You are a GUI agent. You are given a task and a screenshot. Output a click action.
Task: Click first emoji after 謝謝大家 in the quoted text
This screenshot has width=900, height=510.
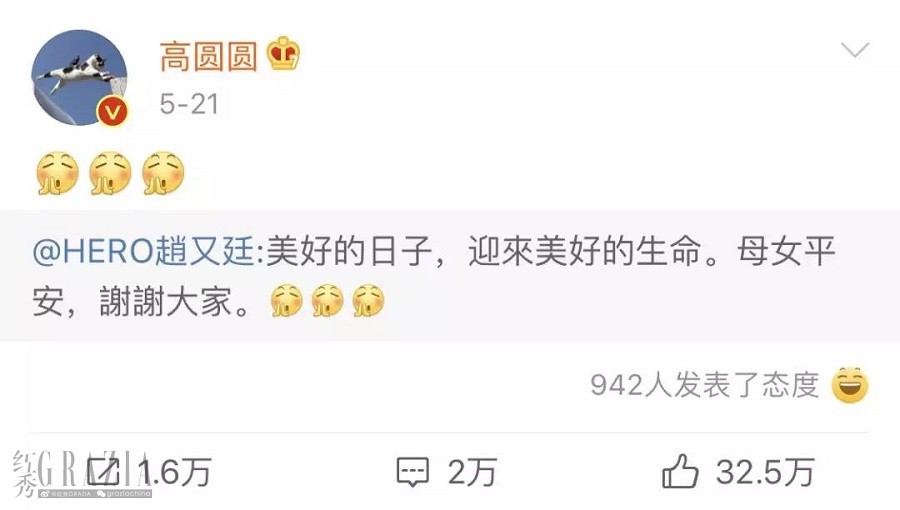click(x=286, y=301)
